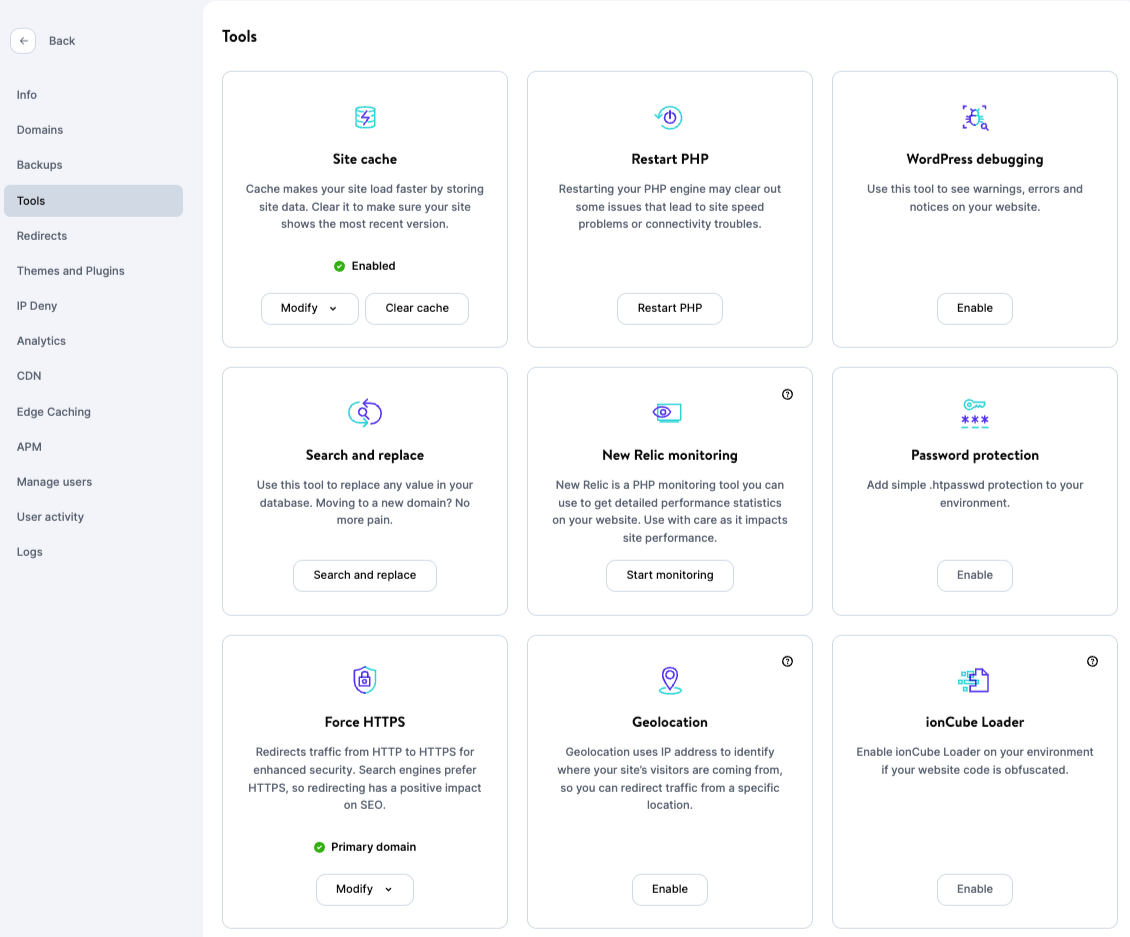Screen dimensions: 1130x937
Task: Enable WordPress debugging
Action: [975, 308]
